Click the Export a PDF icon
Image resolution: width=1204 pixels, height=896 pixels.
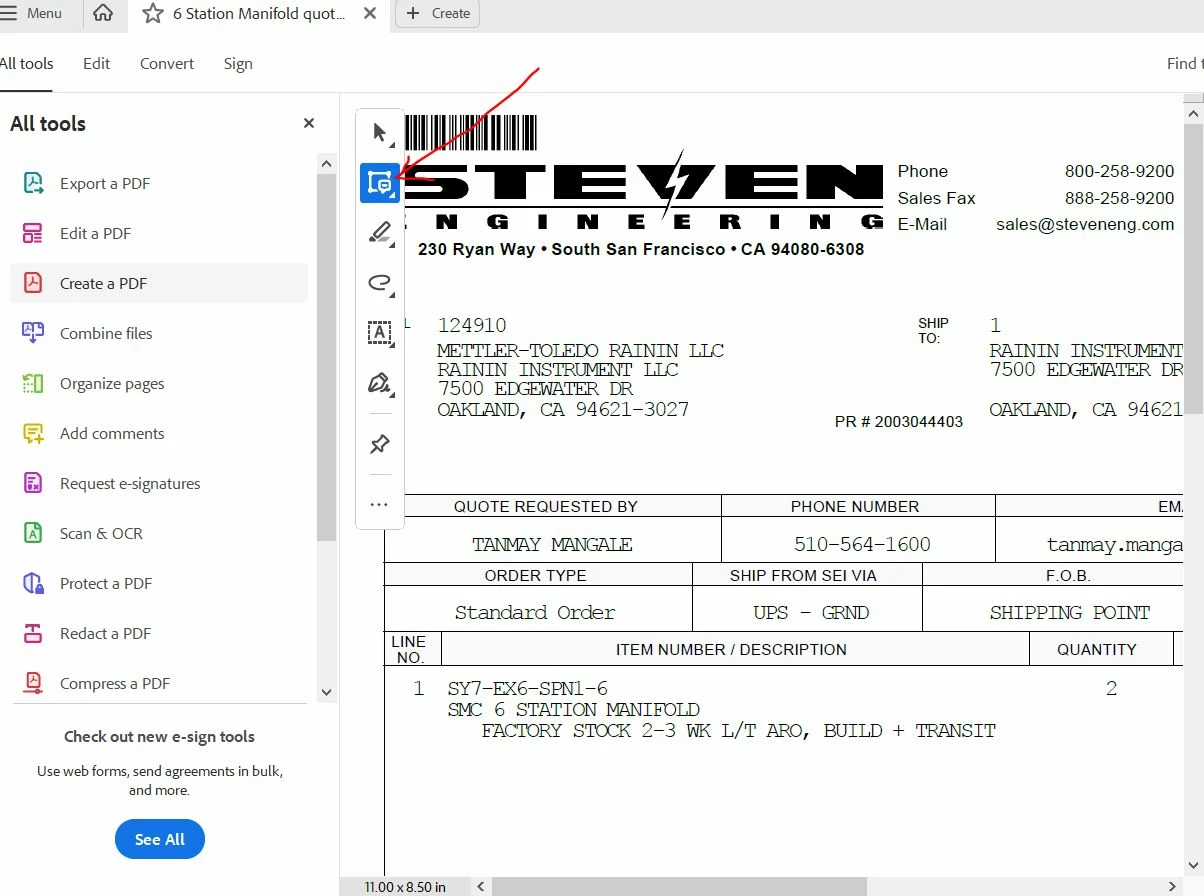(33, 183)
